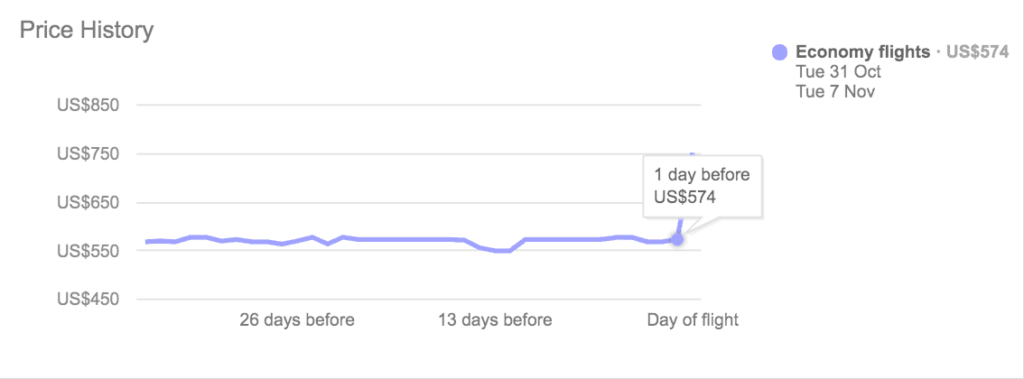Click the Day of flight axis label
Screen dimensions: 1024x379
pos(693,320)
